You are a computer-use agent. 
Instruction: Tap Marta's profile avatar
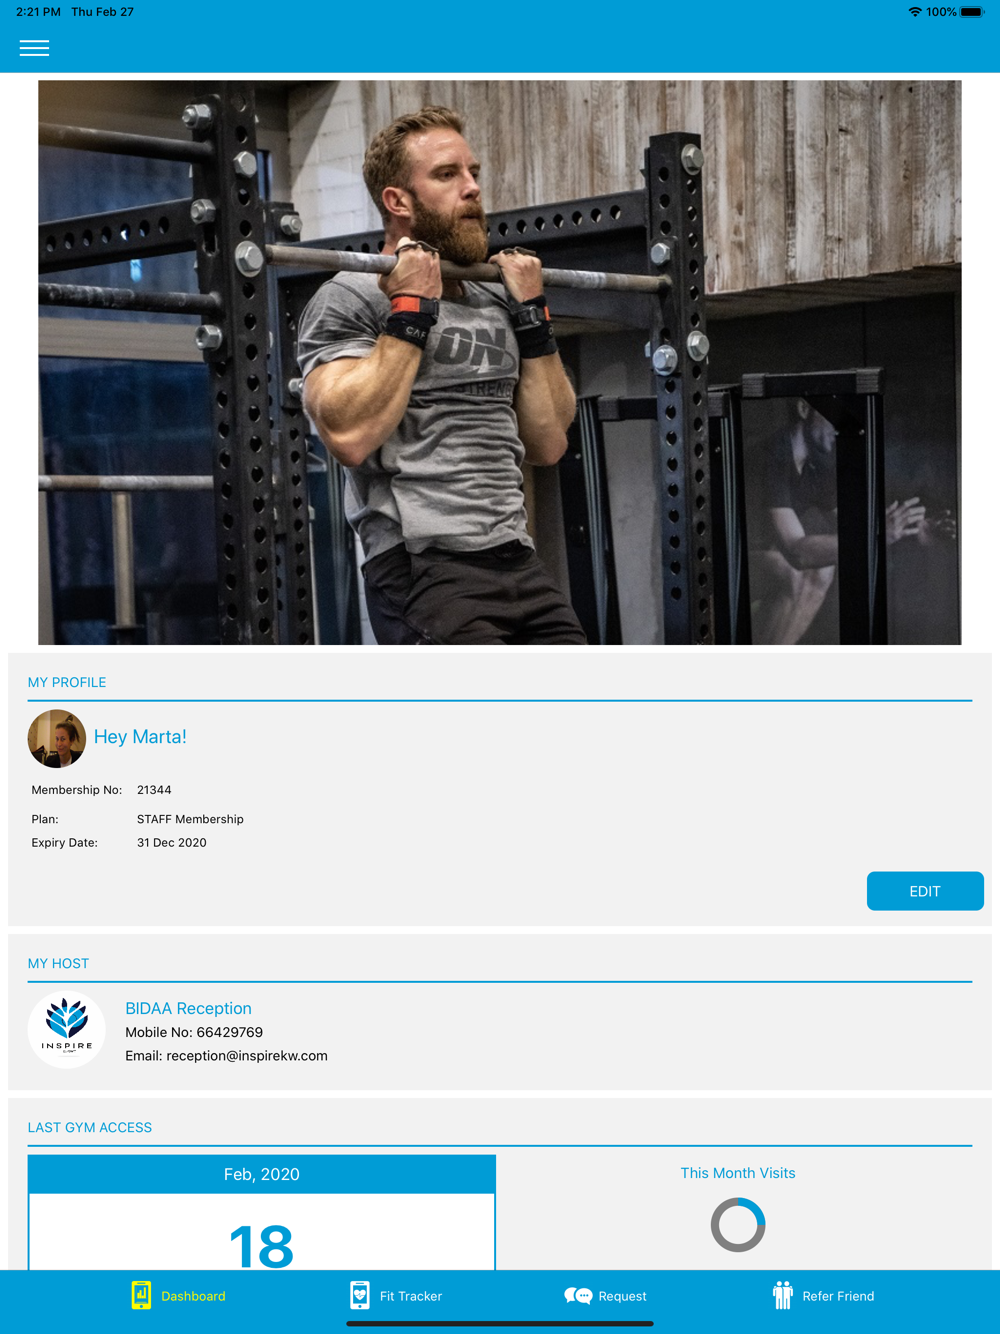point(57,739)
